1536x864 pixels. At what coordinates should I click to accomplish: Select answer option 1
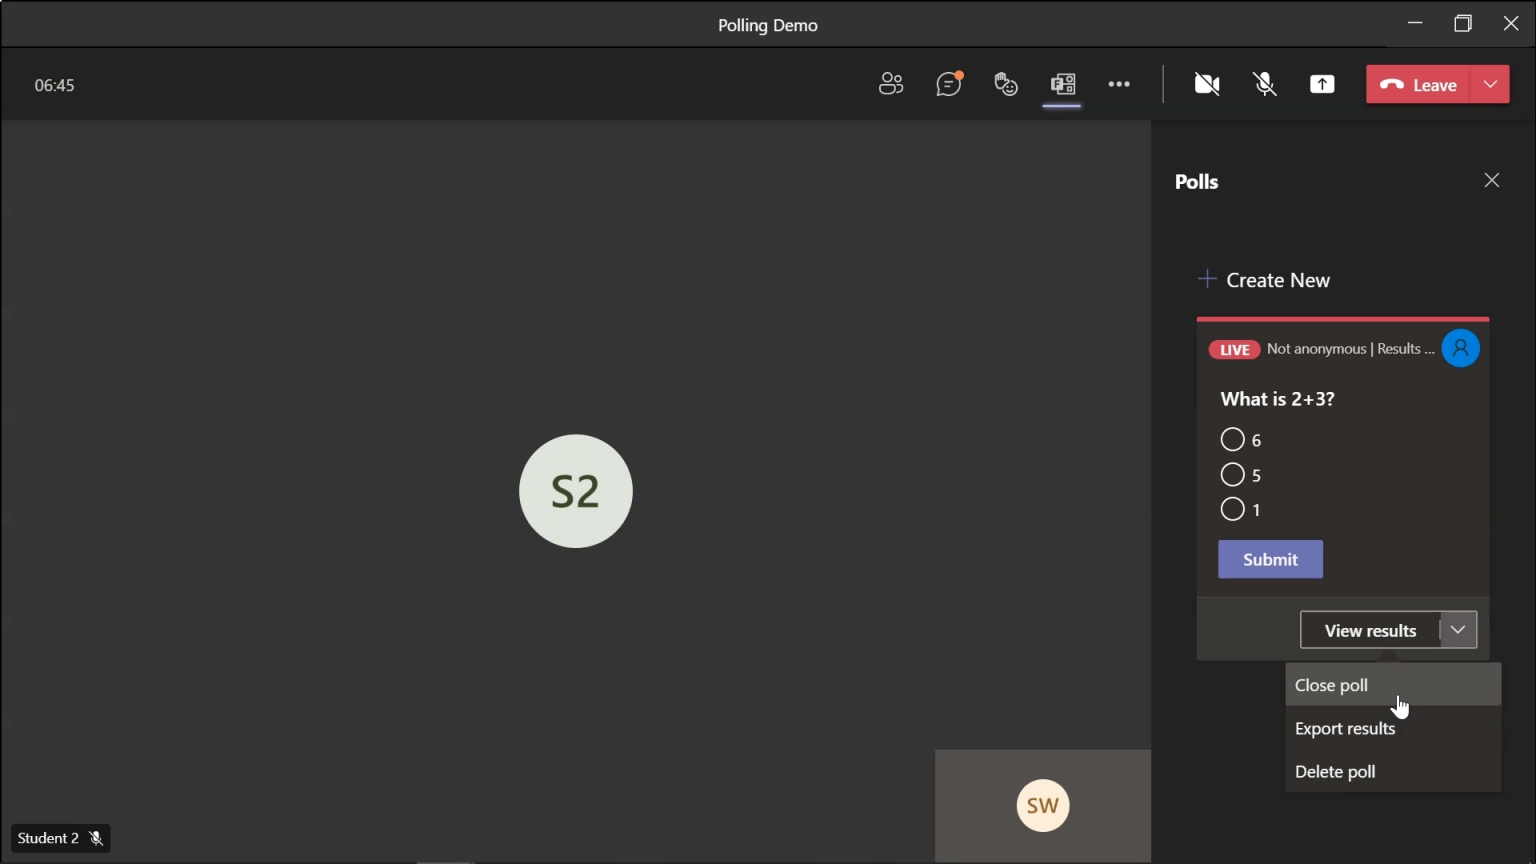[x=1233, y=509]
